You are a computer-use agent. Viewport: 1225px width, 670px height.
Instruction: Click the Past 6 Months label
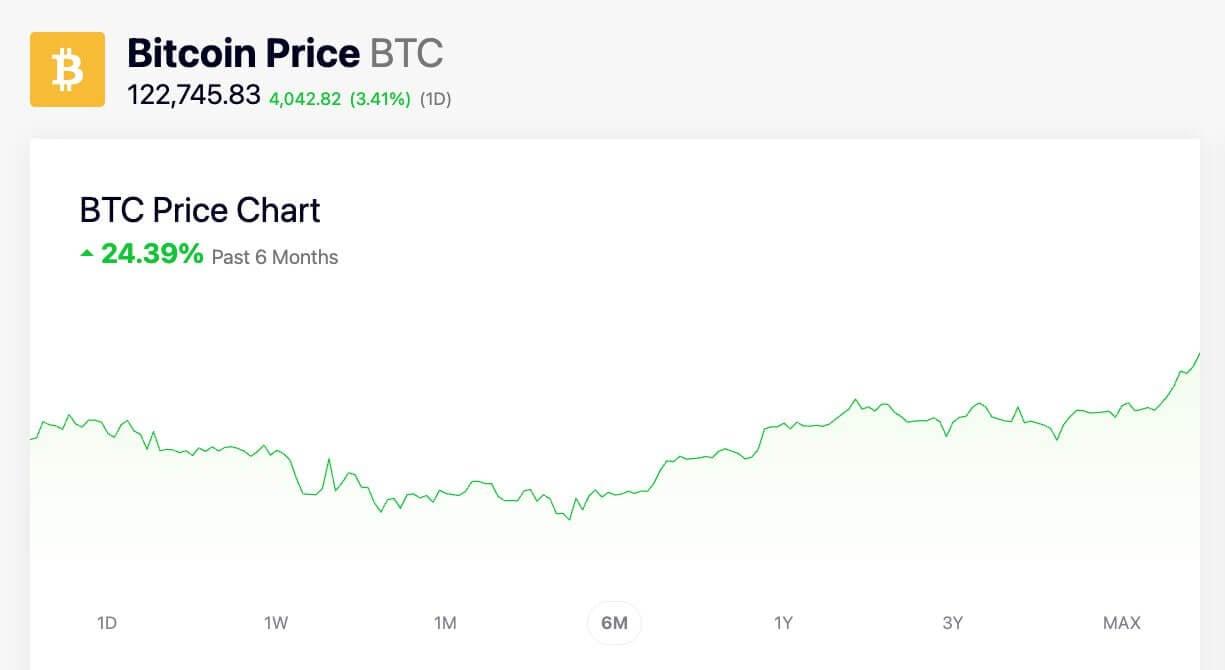[x=273, y=257]
